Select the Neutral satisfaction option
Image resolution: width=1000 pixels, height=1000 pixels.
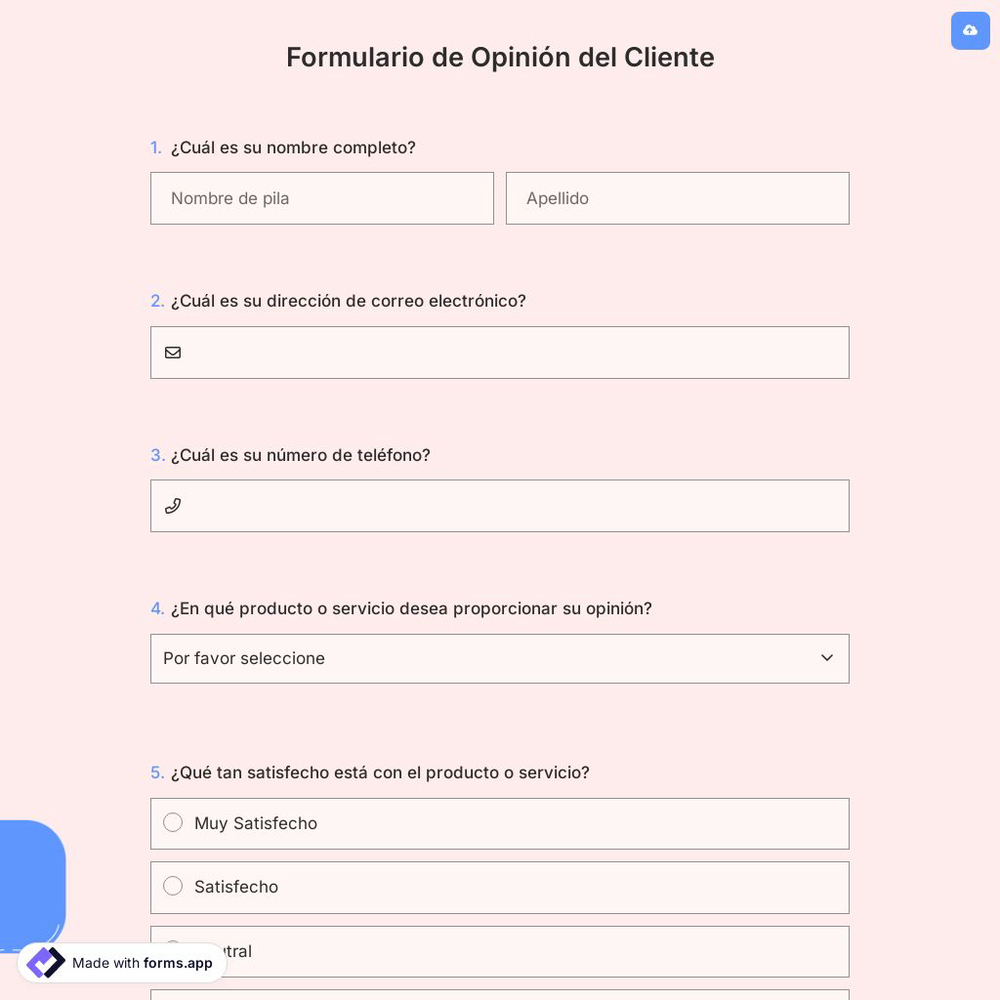(173, 950)
